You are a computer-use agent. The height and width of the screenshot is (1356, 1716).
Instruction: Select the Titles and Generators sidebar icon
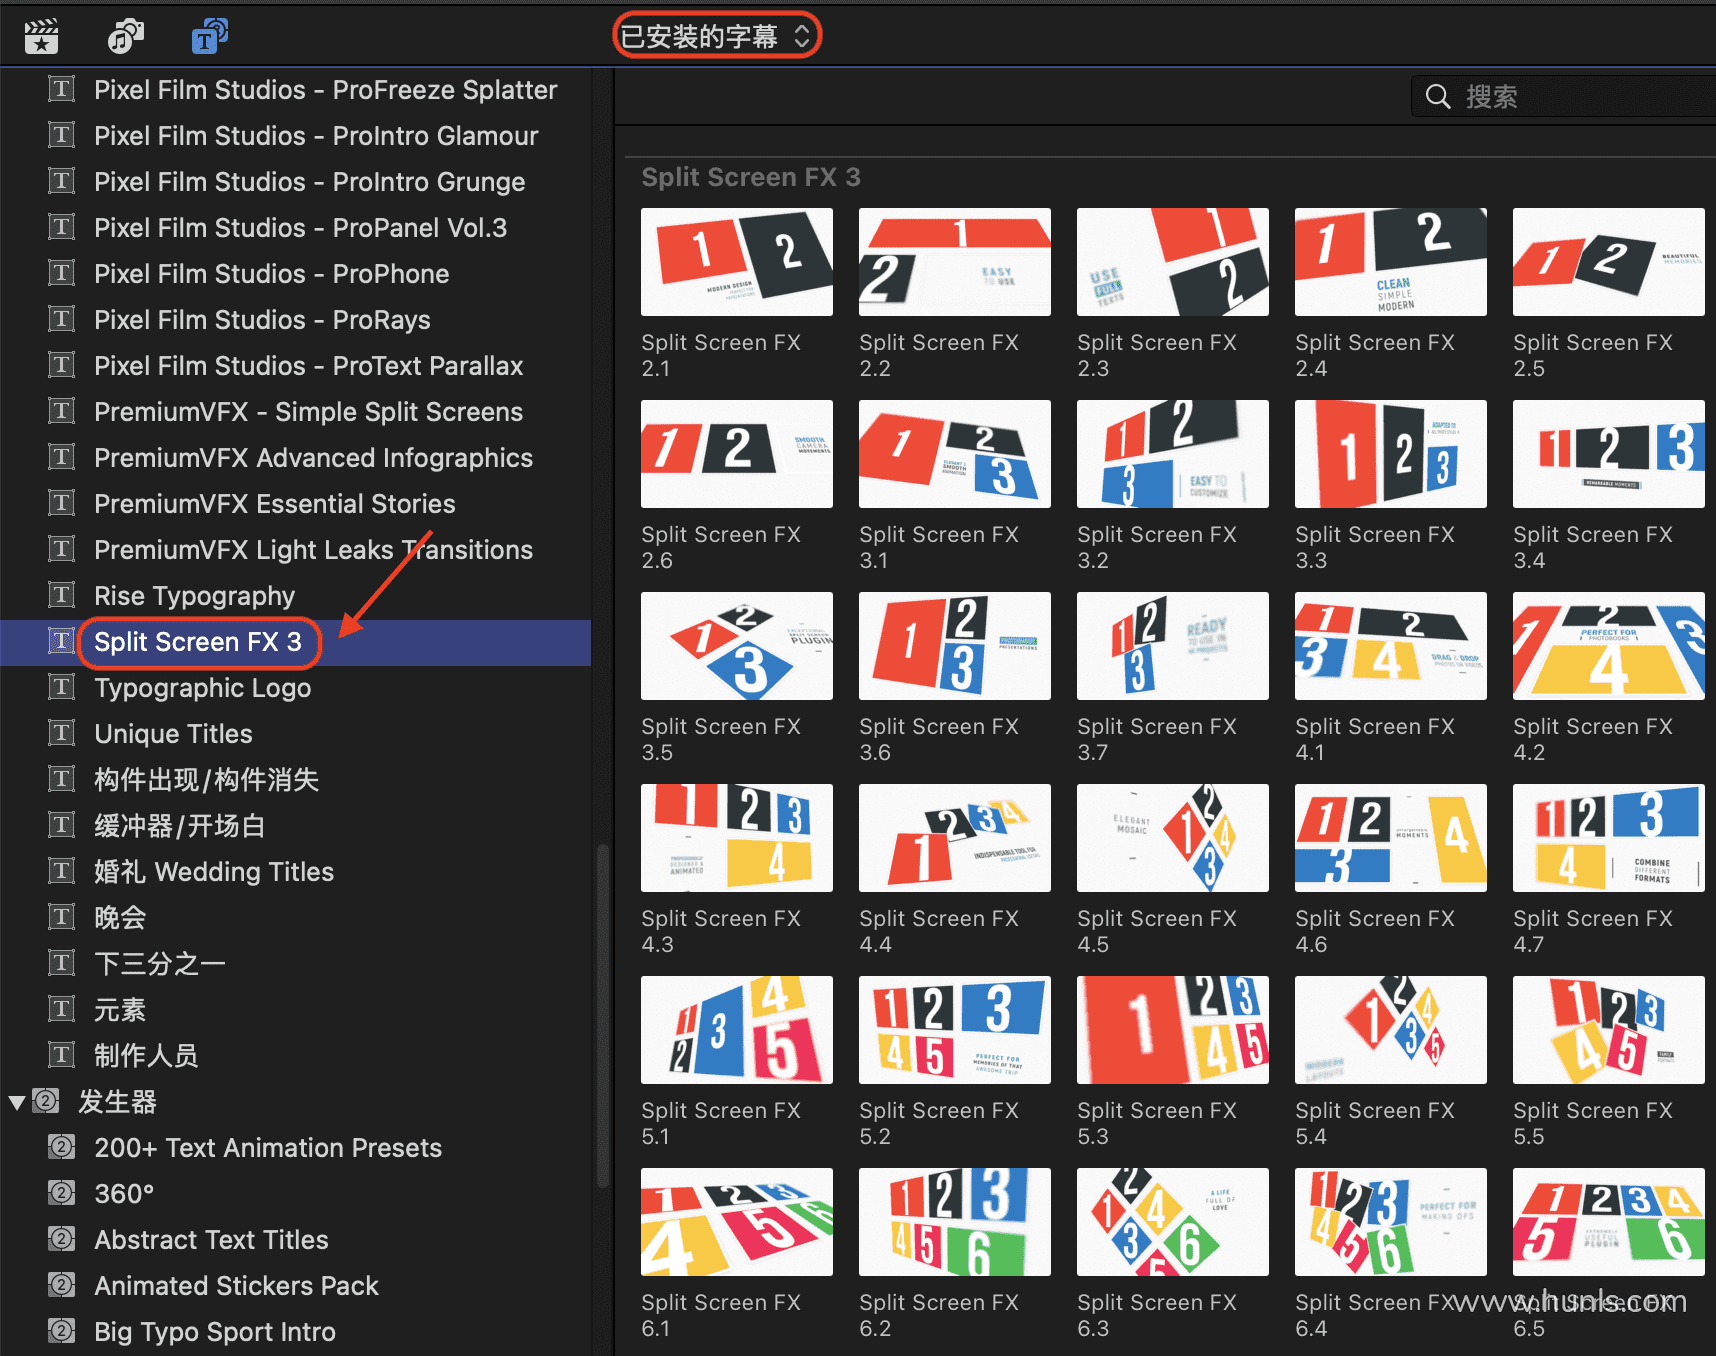click(209, 37)
